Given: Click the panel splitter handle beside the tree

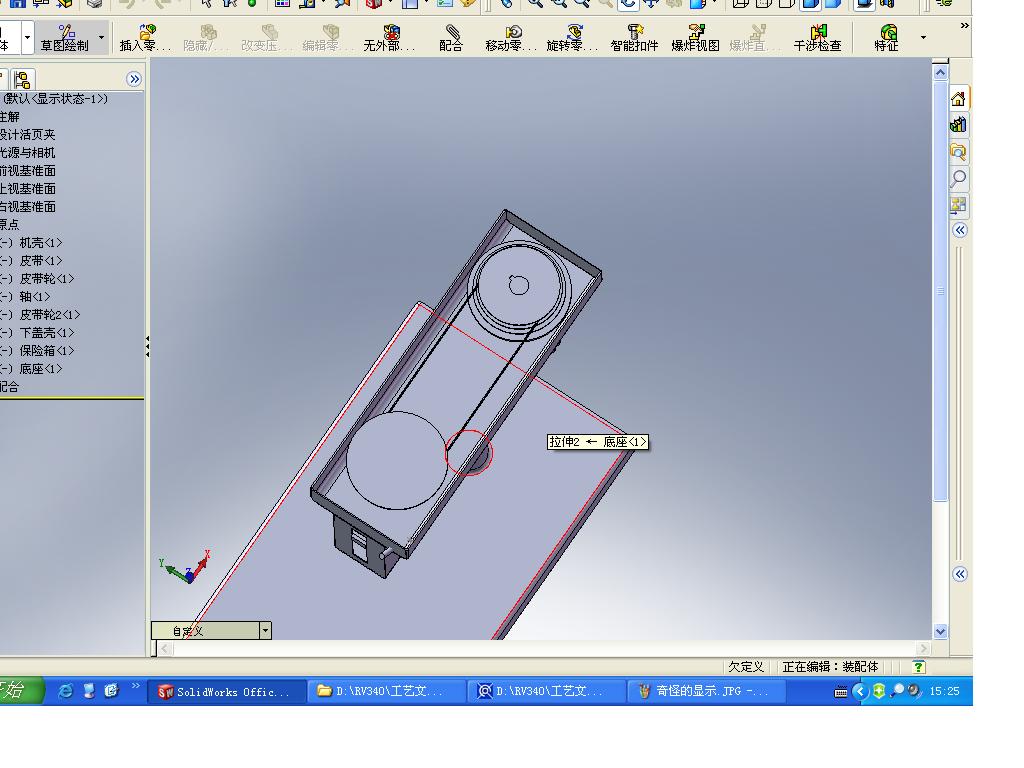Looking at the screenshot, I should 148,346.
